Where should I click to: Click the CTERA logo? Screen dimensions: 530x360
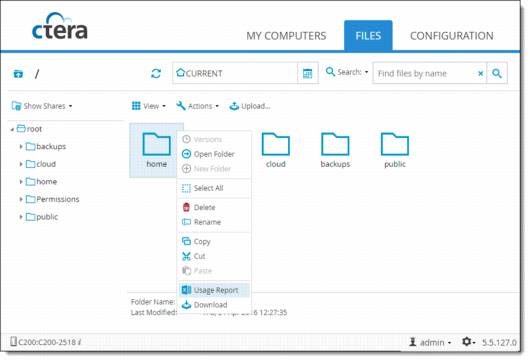coord(60,26)
